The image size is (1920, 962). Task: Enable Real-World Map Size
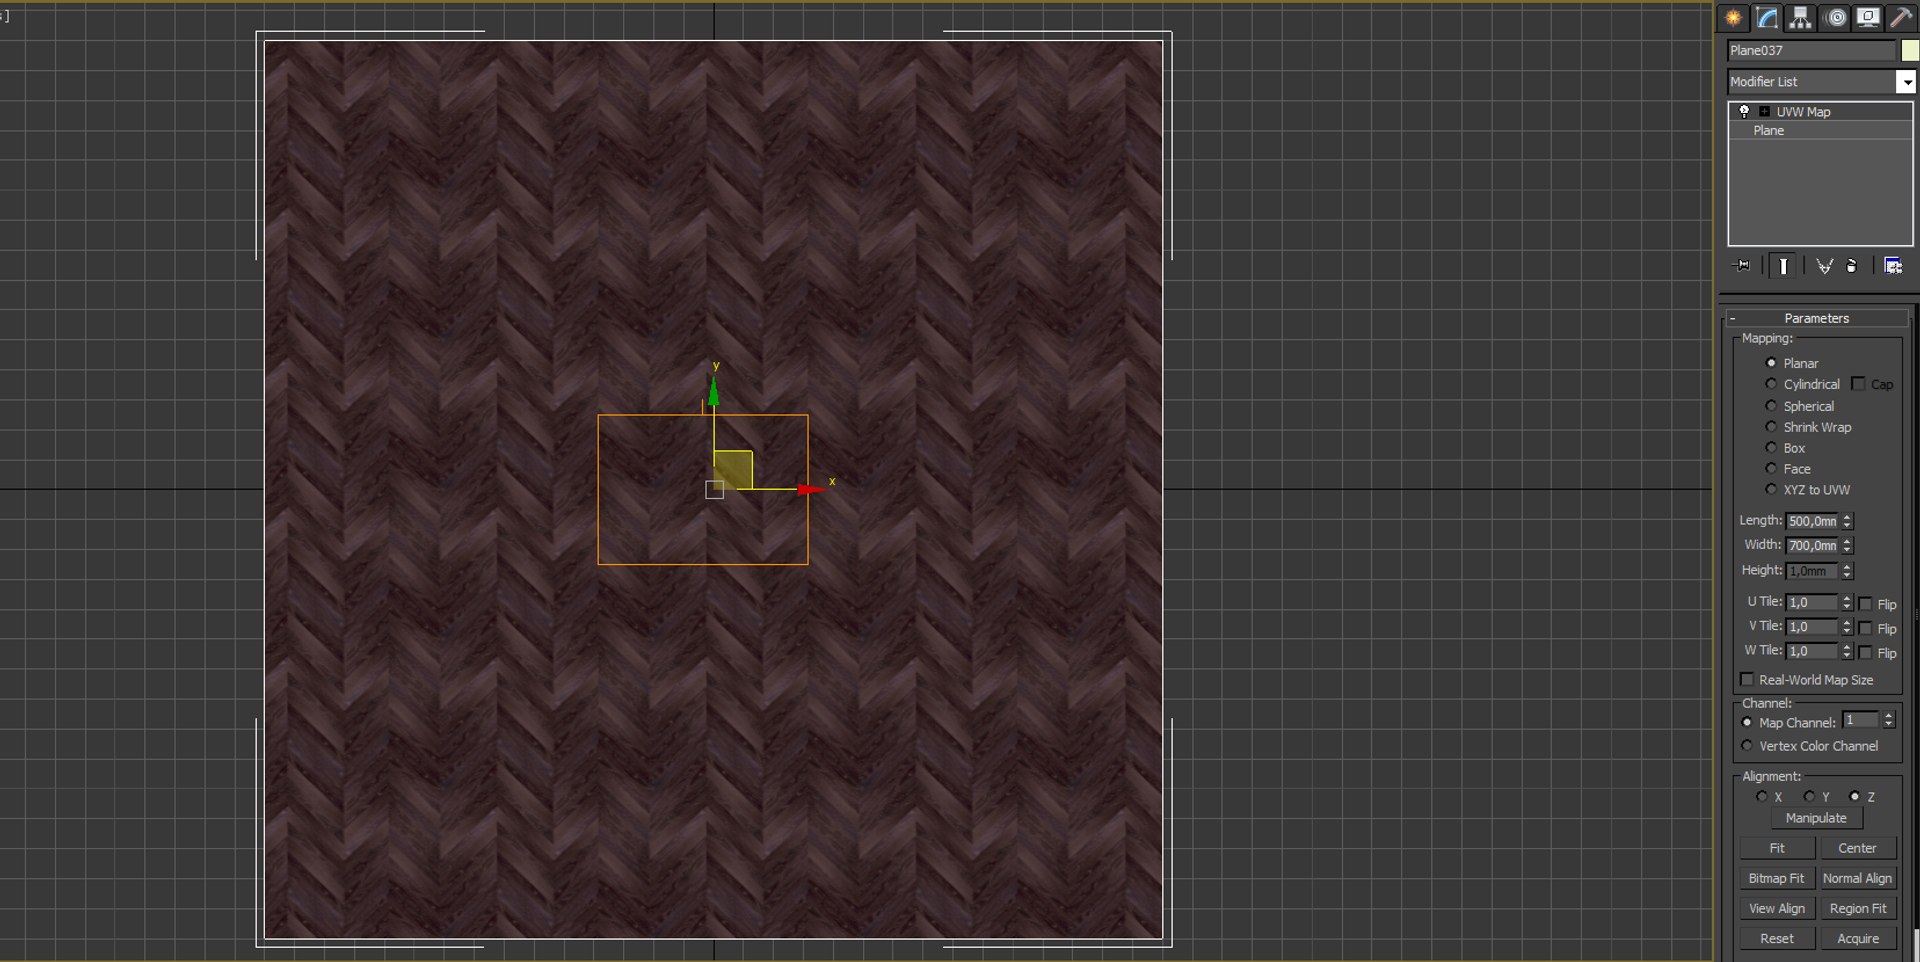(1747, 680)
